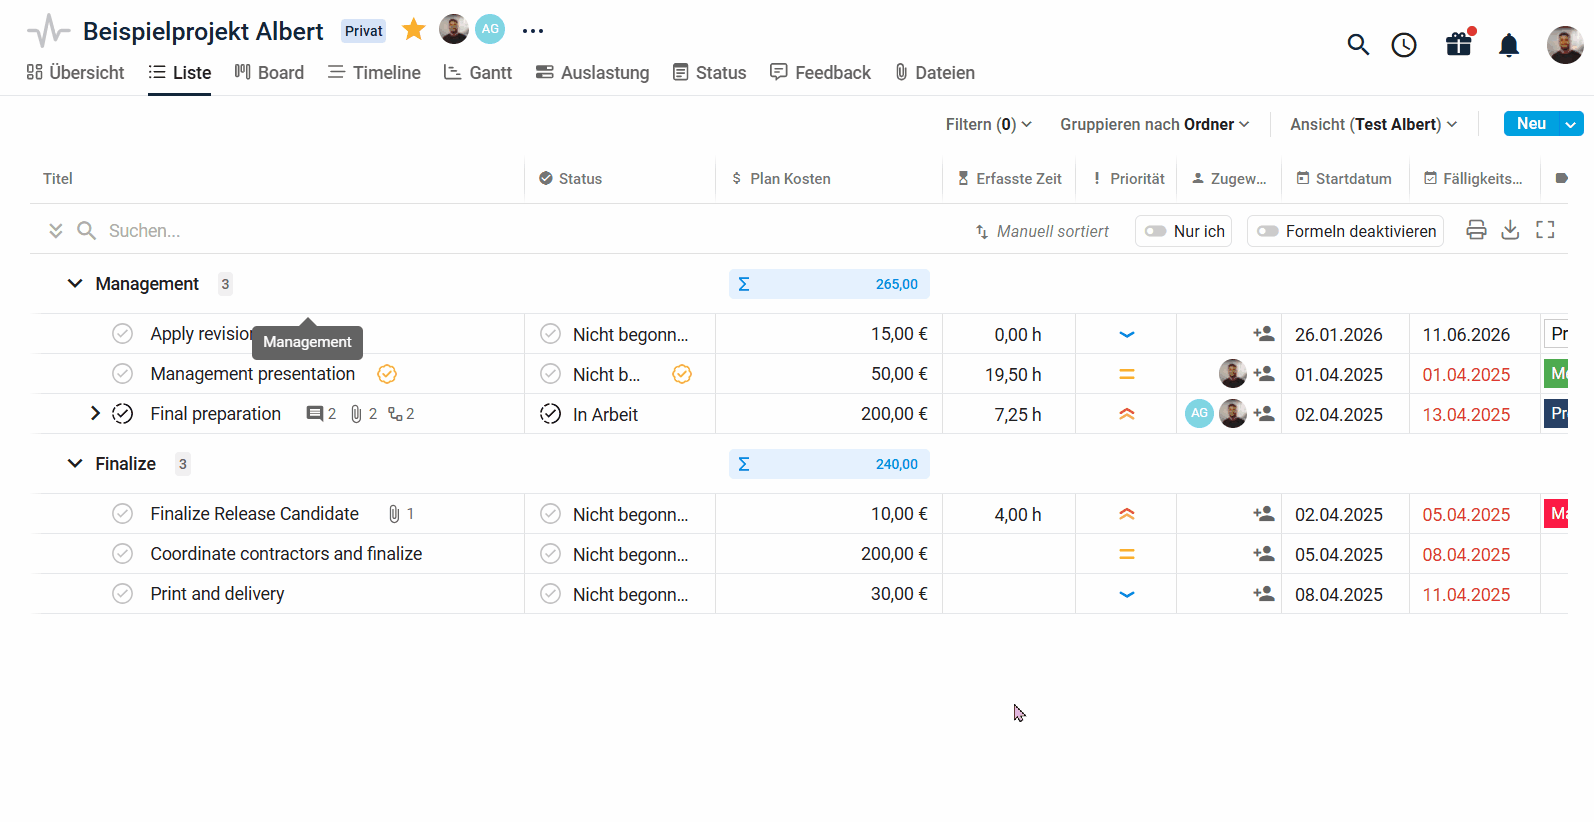Enter fullscreen mode via expand icon

pos(1545,230)
